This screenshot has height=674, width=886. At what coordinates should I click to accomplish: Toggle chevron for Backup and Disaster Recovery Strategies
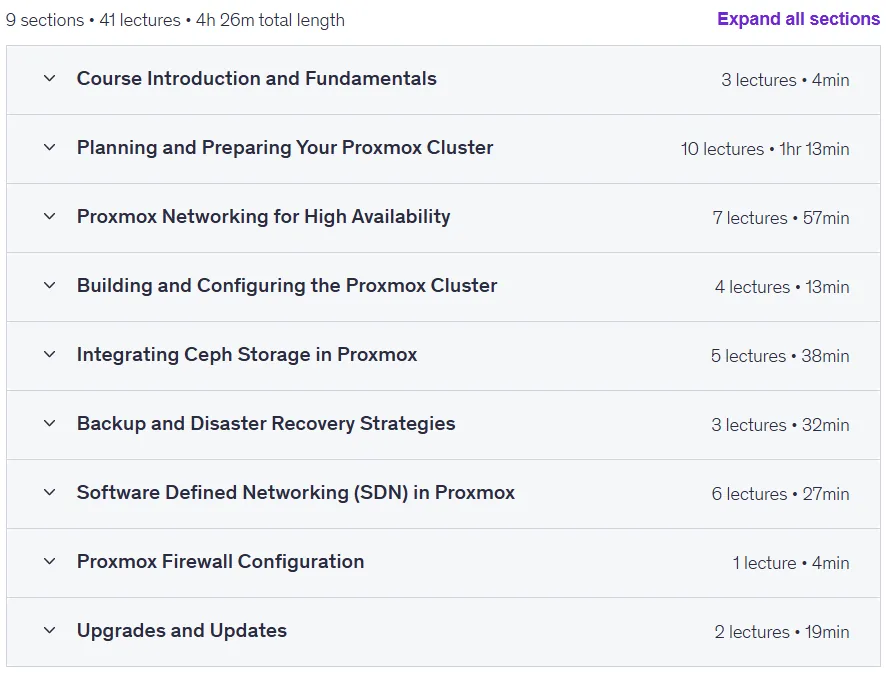pos(50,423)
